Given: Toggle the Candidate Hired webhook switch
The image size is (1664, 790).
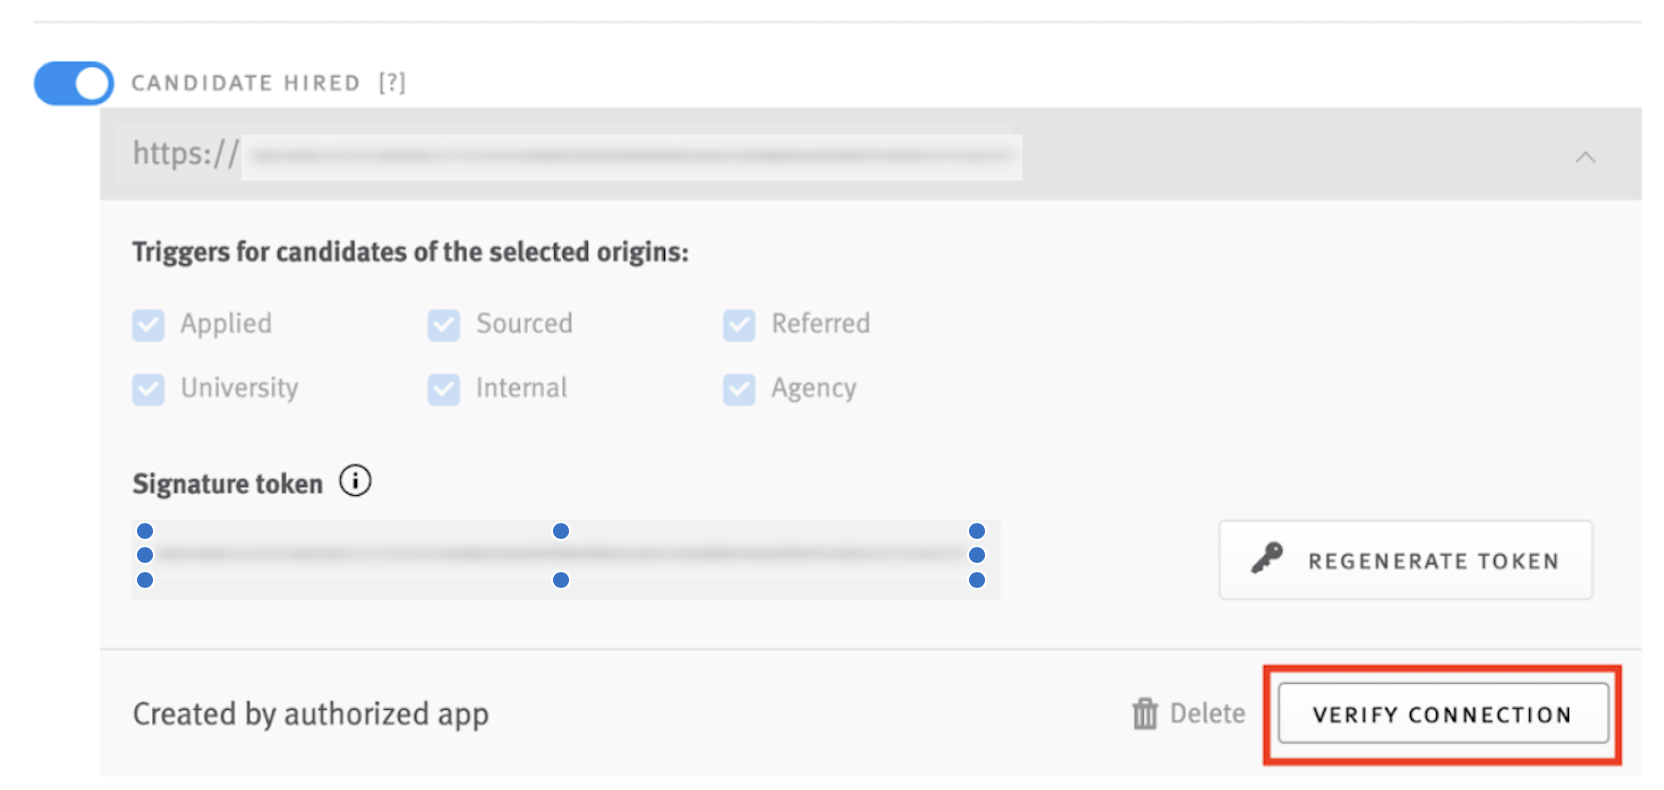Looking at the screenshot, I should point(74,83).
